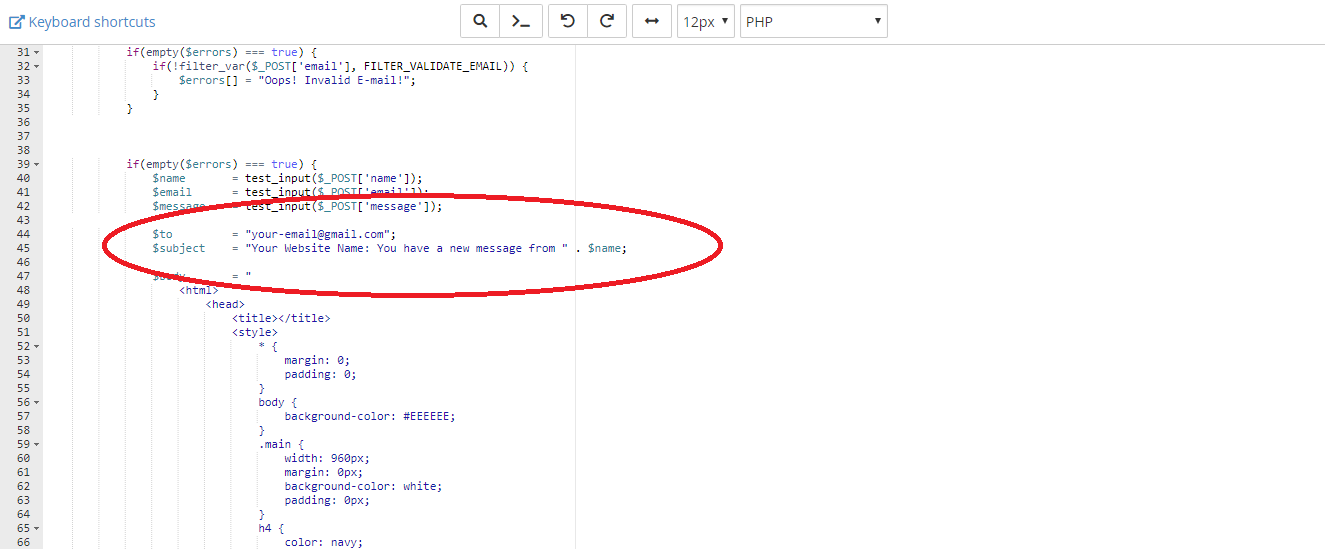Click "background-color: white;" line
Viewport: 1325px width, 549px height.
(x=363, y=486)
